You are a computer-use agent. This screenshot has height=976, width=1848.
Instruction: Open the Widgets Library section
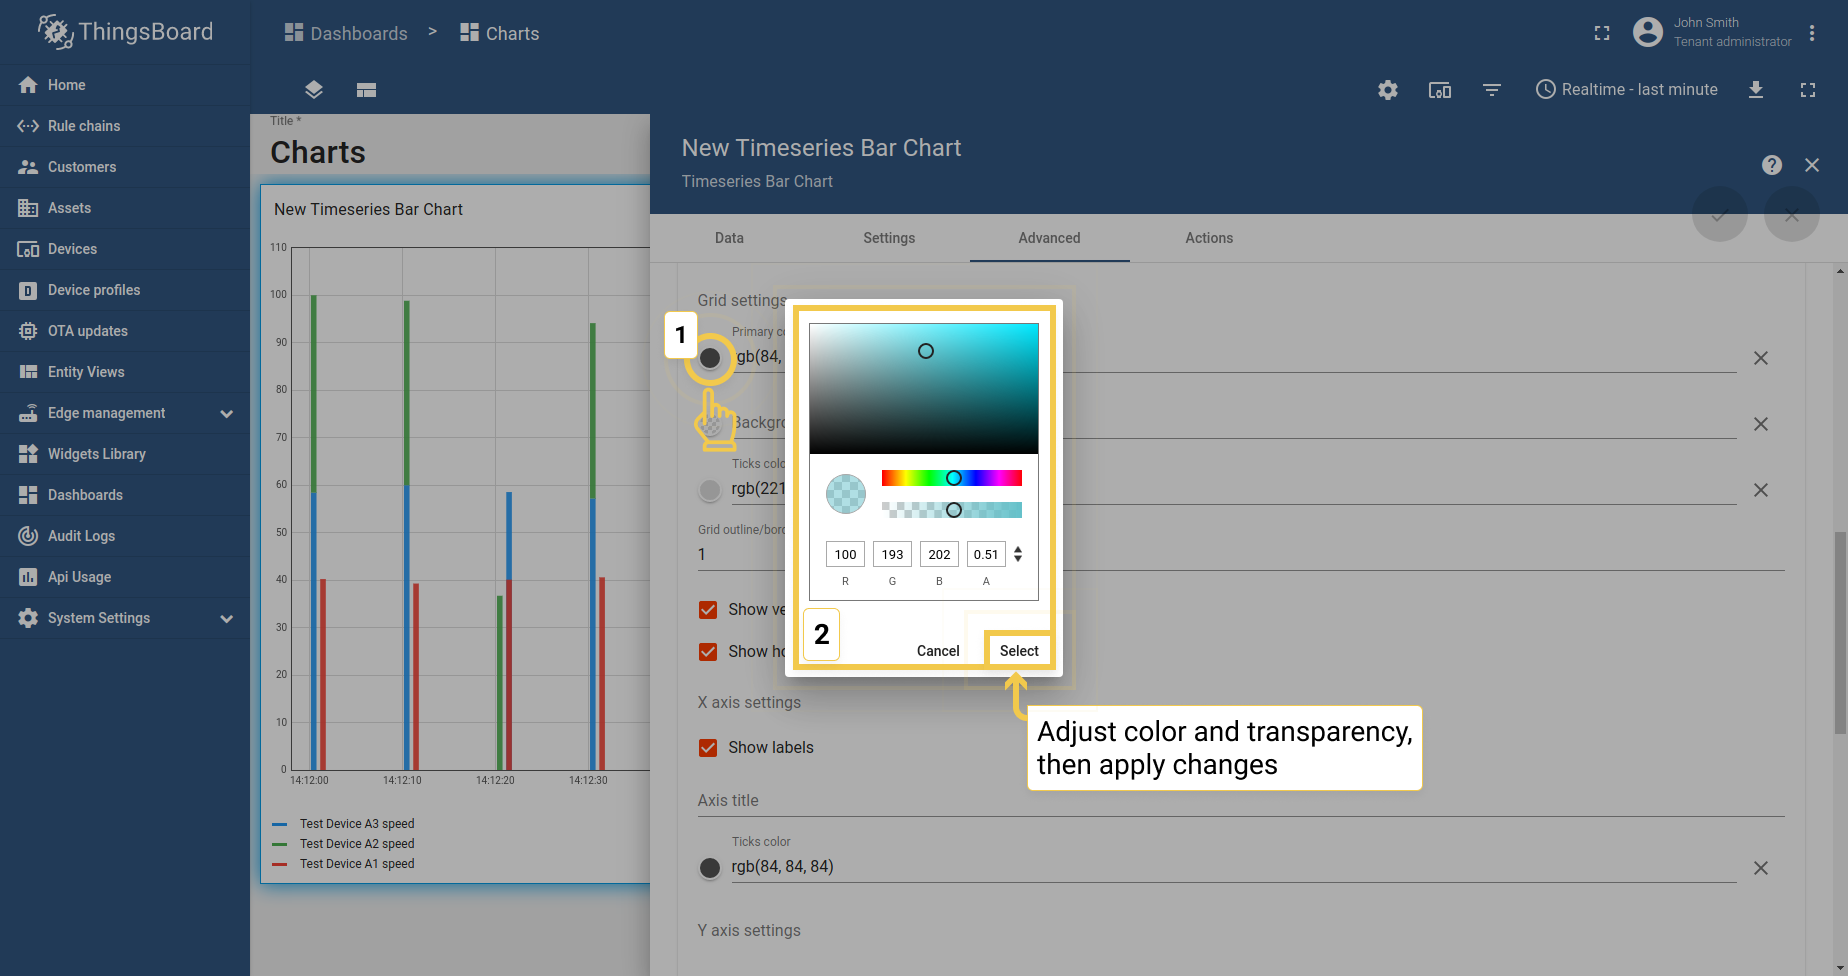pos(94,453)
